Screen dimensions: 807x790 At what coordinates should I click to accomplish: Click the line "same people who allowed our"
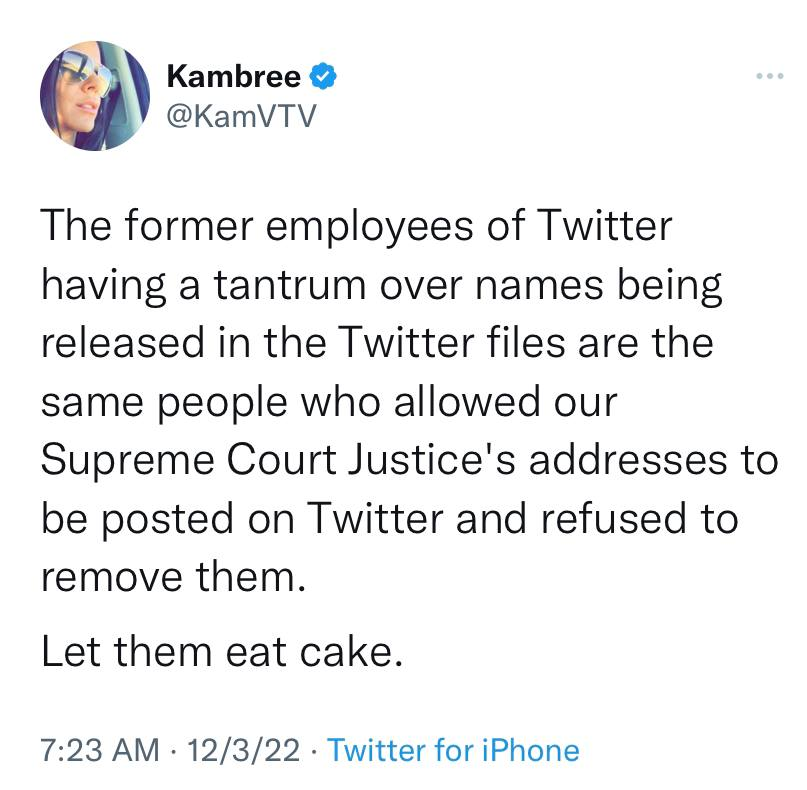pyautogui.click(x=329, y=403)
